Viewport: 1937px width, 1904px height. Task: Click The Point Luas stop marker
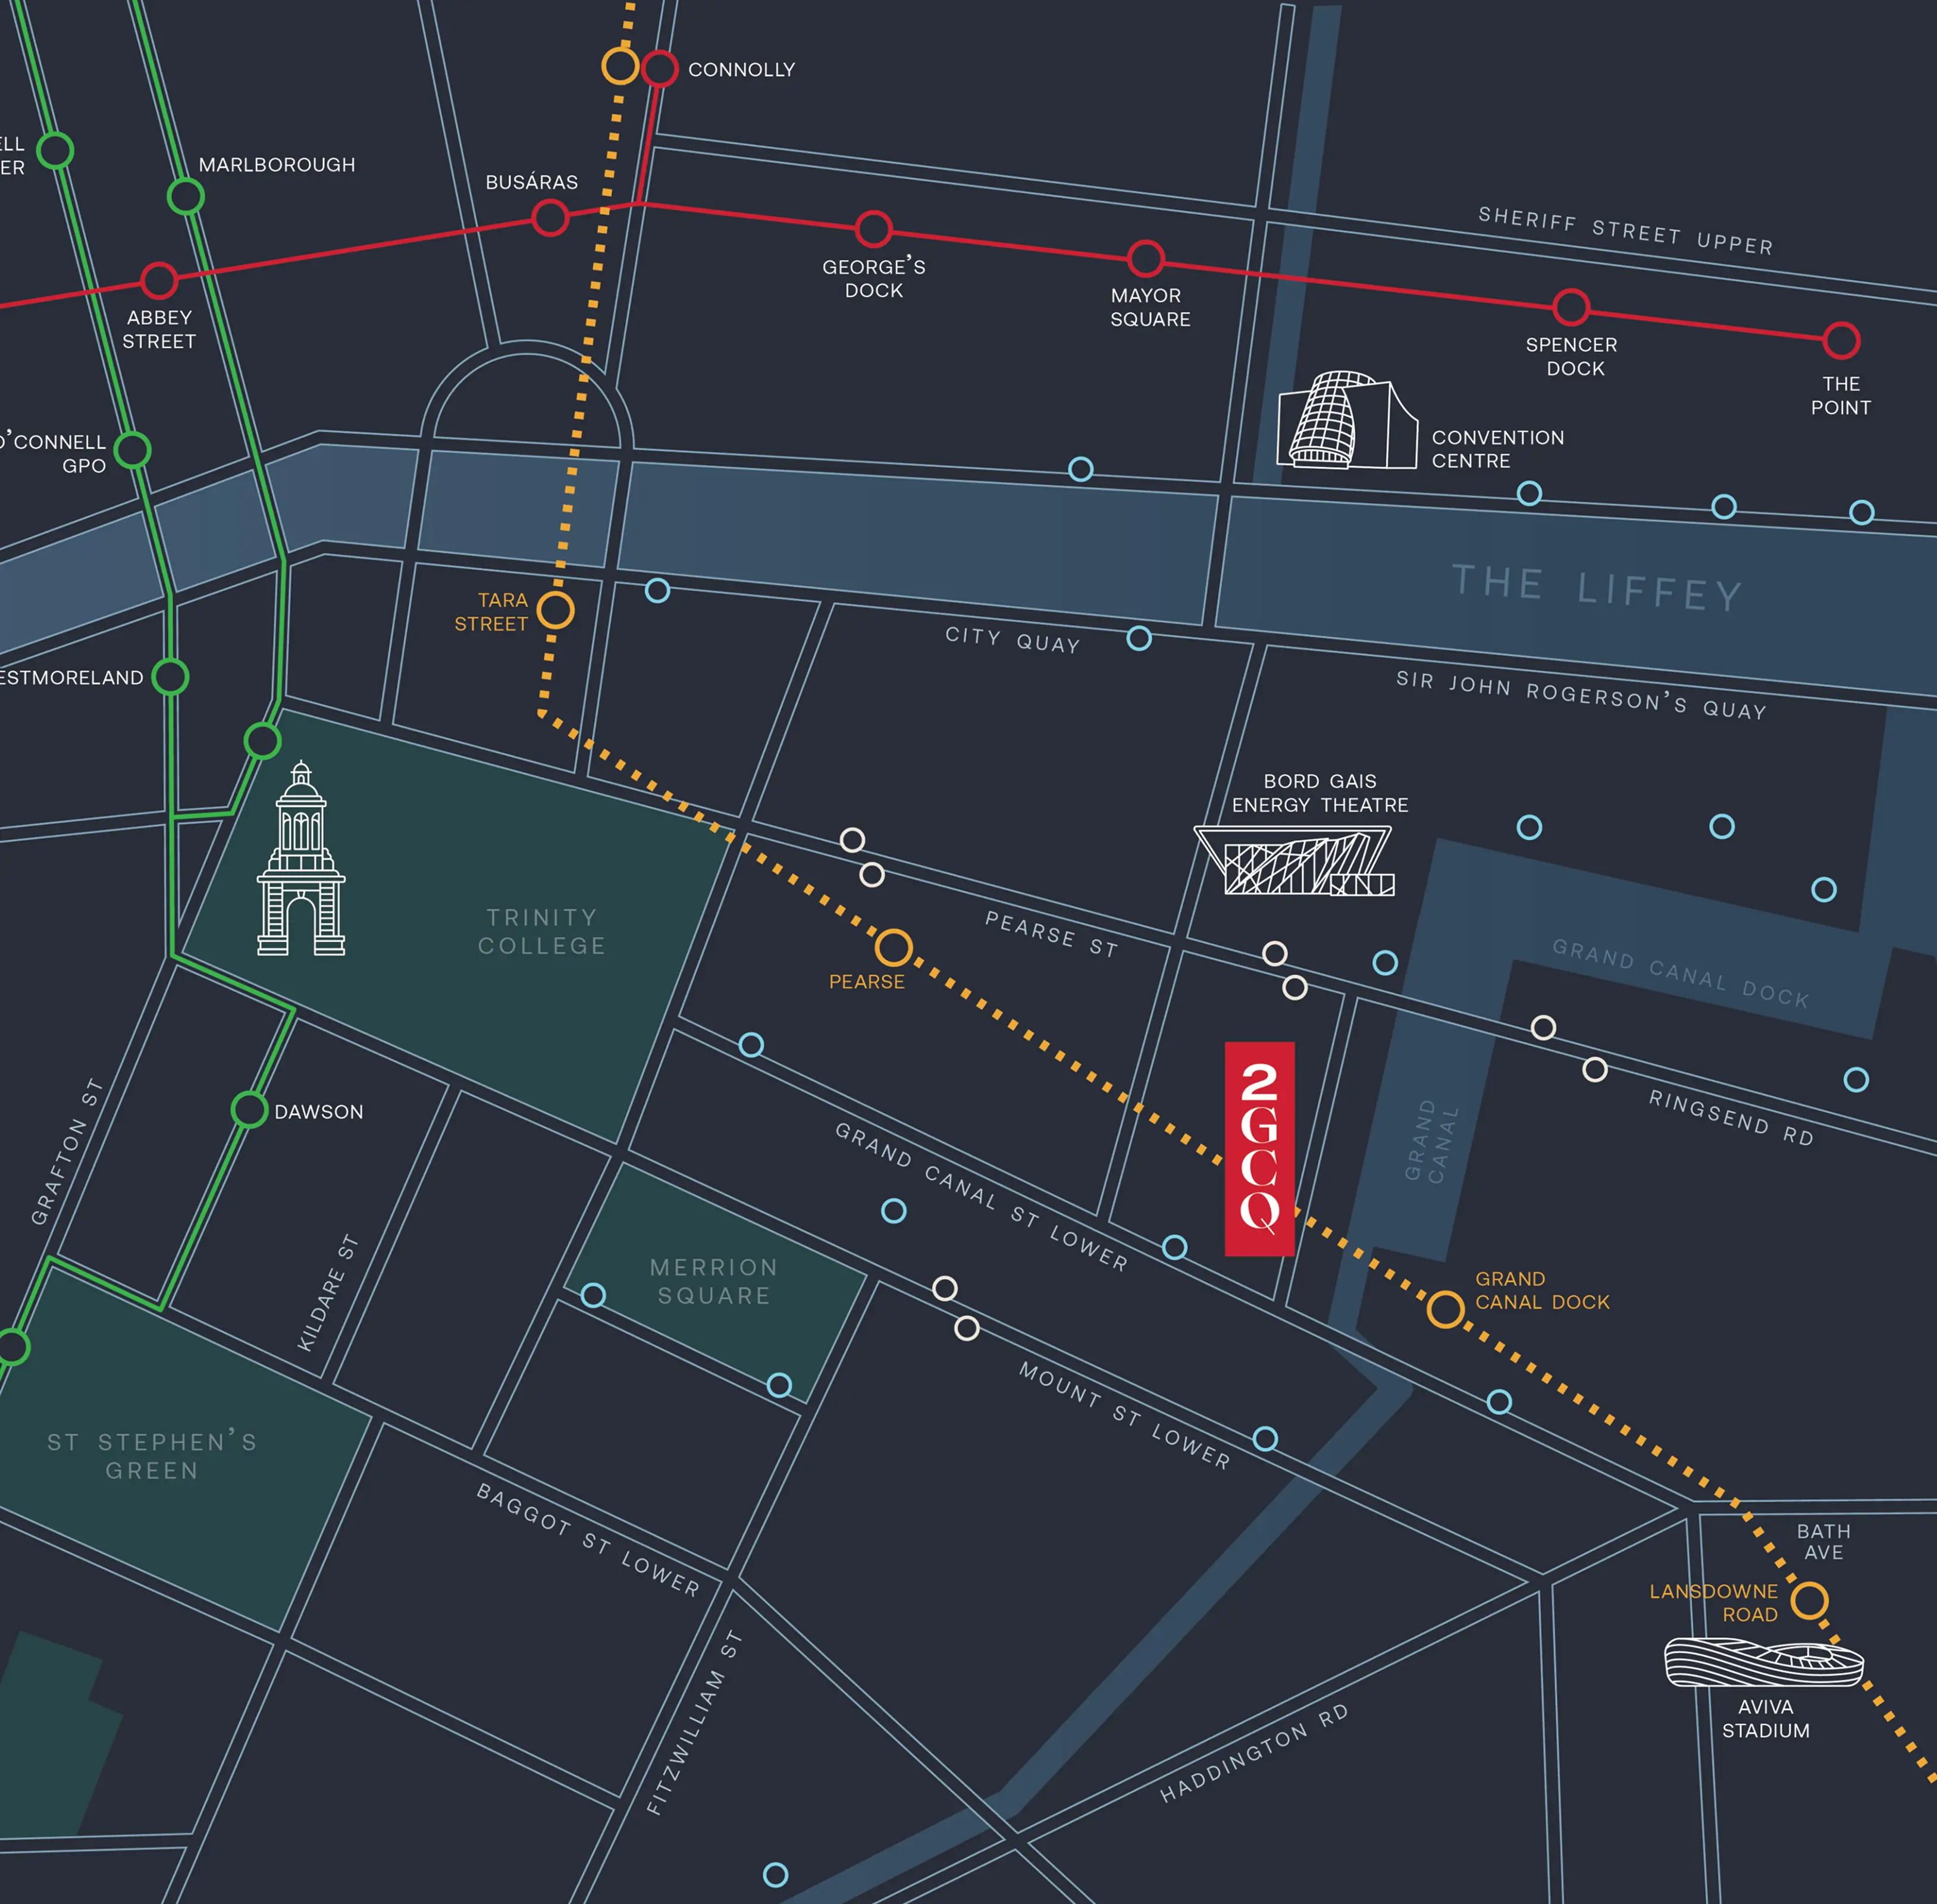[x=1841, y=340]
